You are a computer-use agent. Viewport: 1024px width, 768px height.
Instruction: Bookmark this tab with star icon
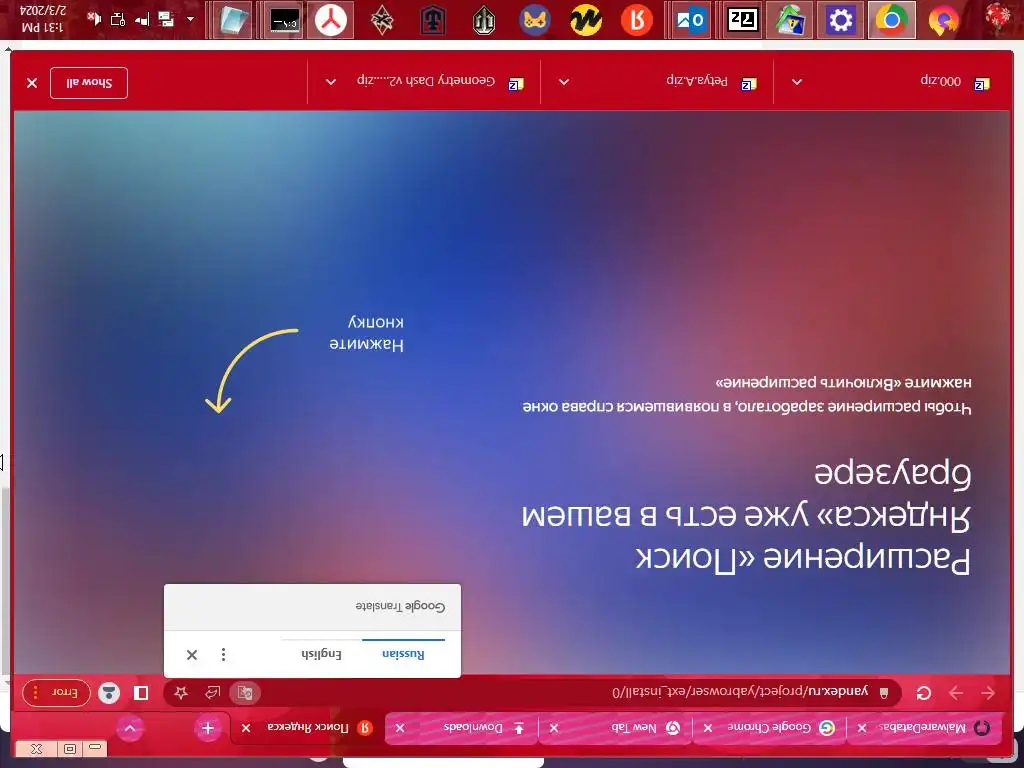181,692
